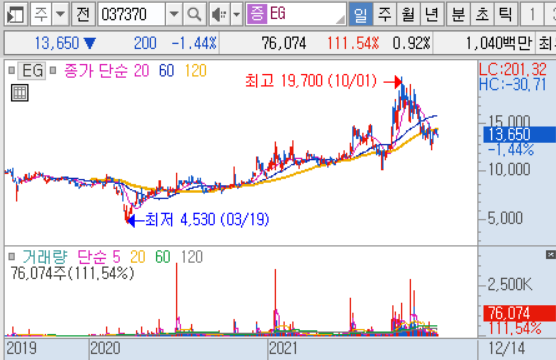Click the volume 5 moving average legend

click(116, 257)
